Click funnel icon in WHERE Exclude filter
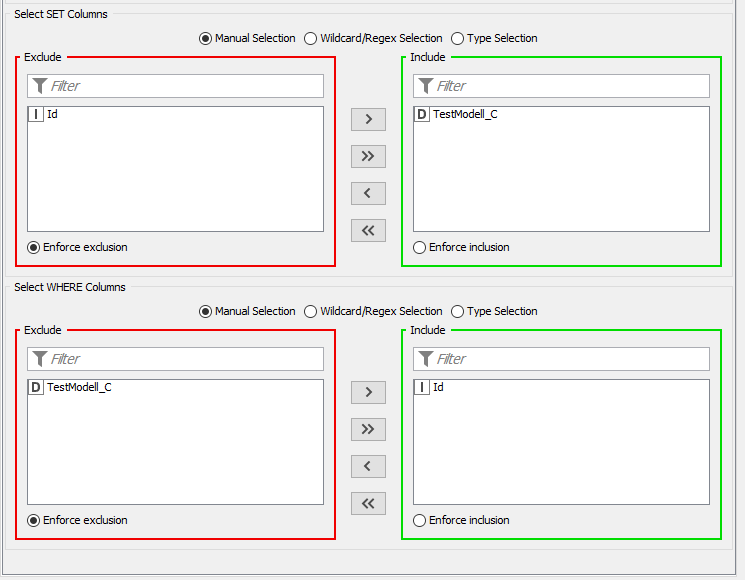 click(40, 359)
